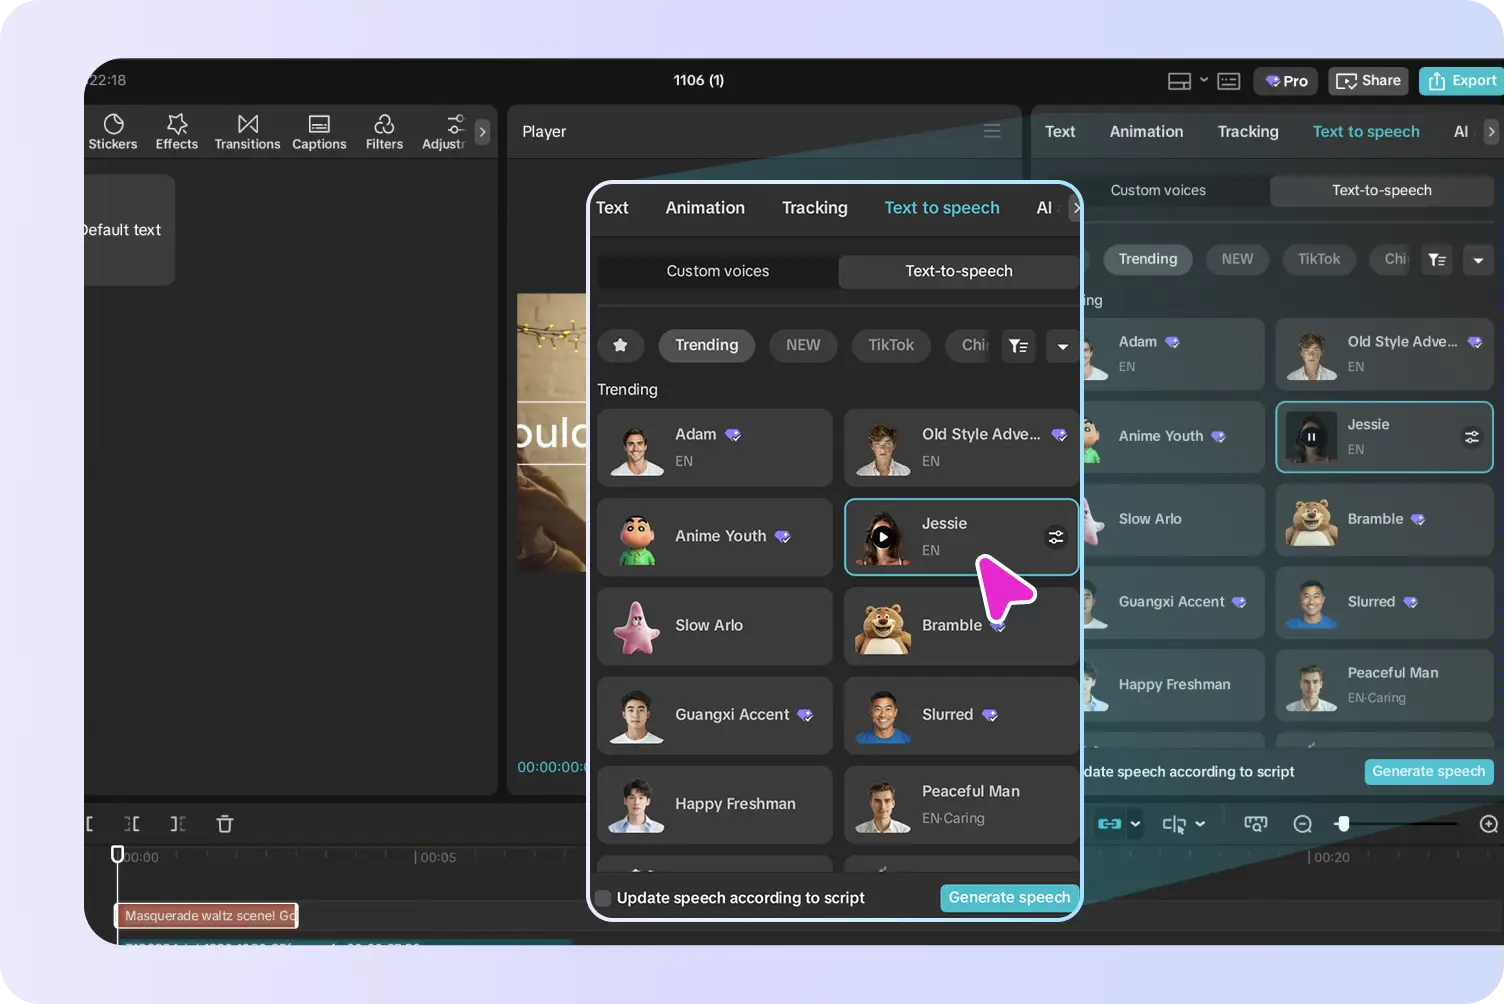Image resolution: width=1506 pixels, height=1004 pixels.
Task: Open the Animation tab
Action: click(705, 207)
